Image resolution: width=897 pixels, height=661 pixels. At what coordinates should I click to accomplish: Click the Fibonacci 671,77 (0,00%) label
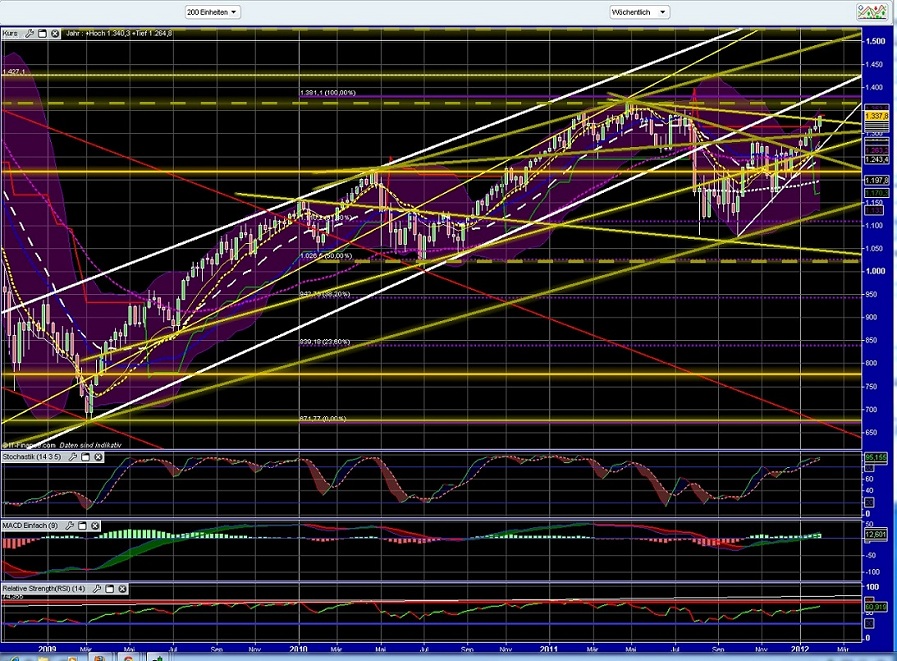click(x=323, y=419)
